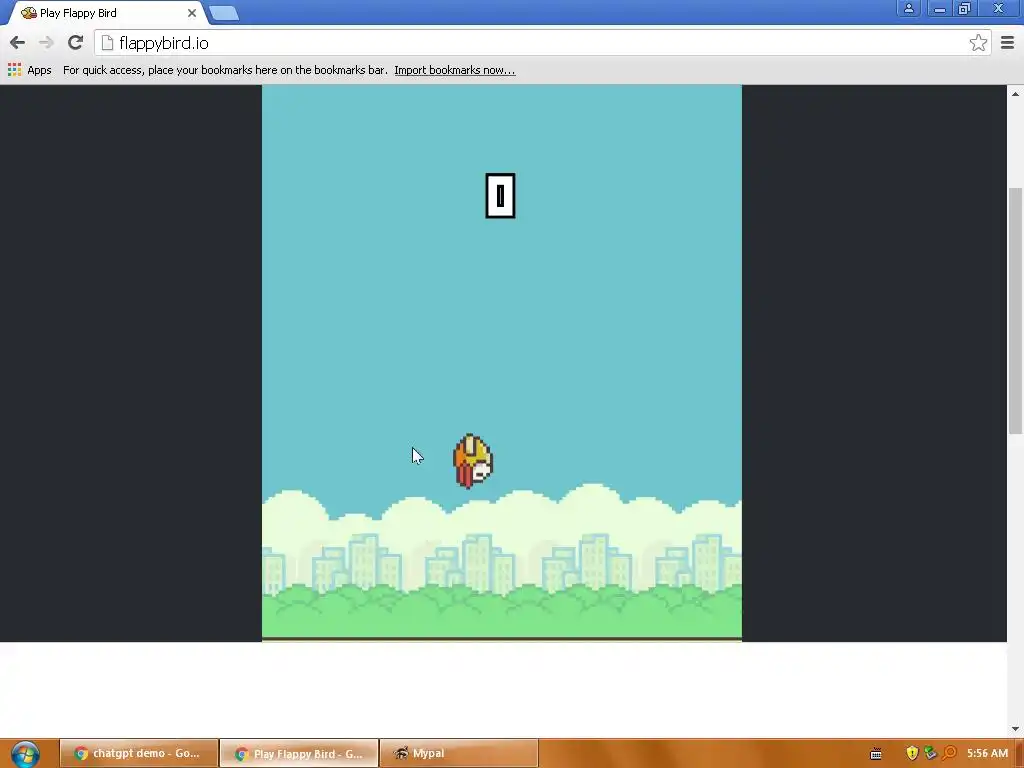Click the flappybird.io address bar
The image size is (1024, 768).
pyautogui.click(x=542, y=43)
